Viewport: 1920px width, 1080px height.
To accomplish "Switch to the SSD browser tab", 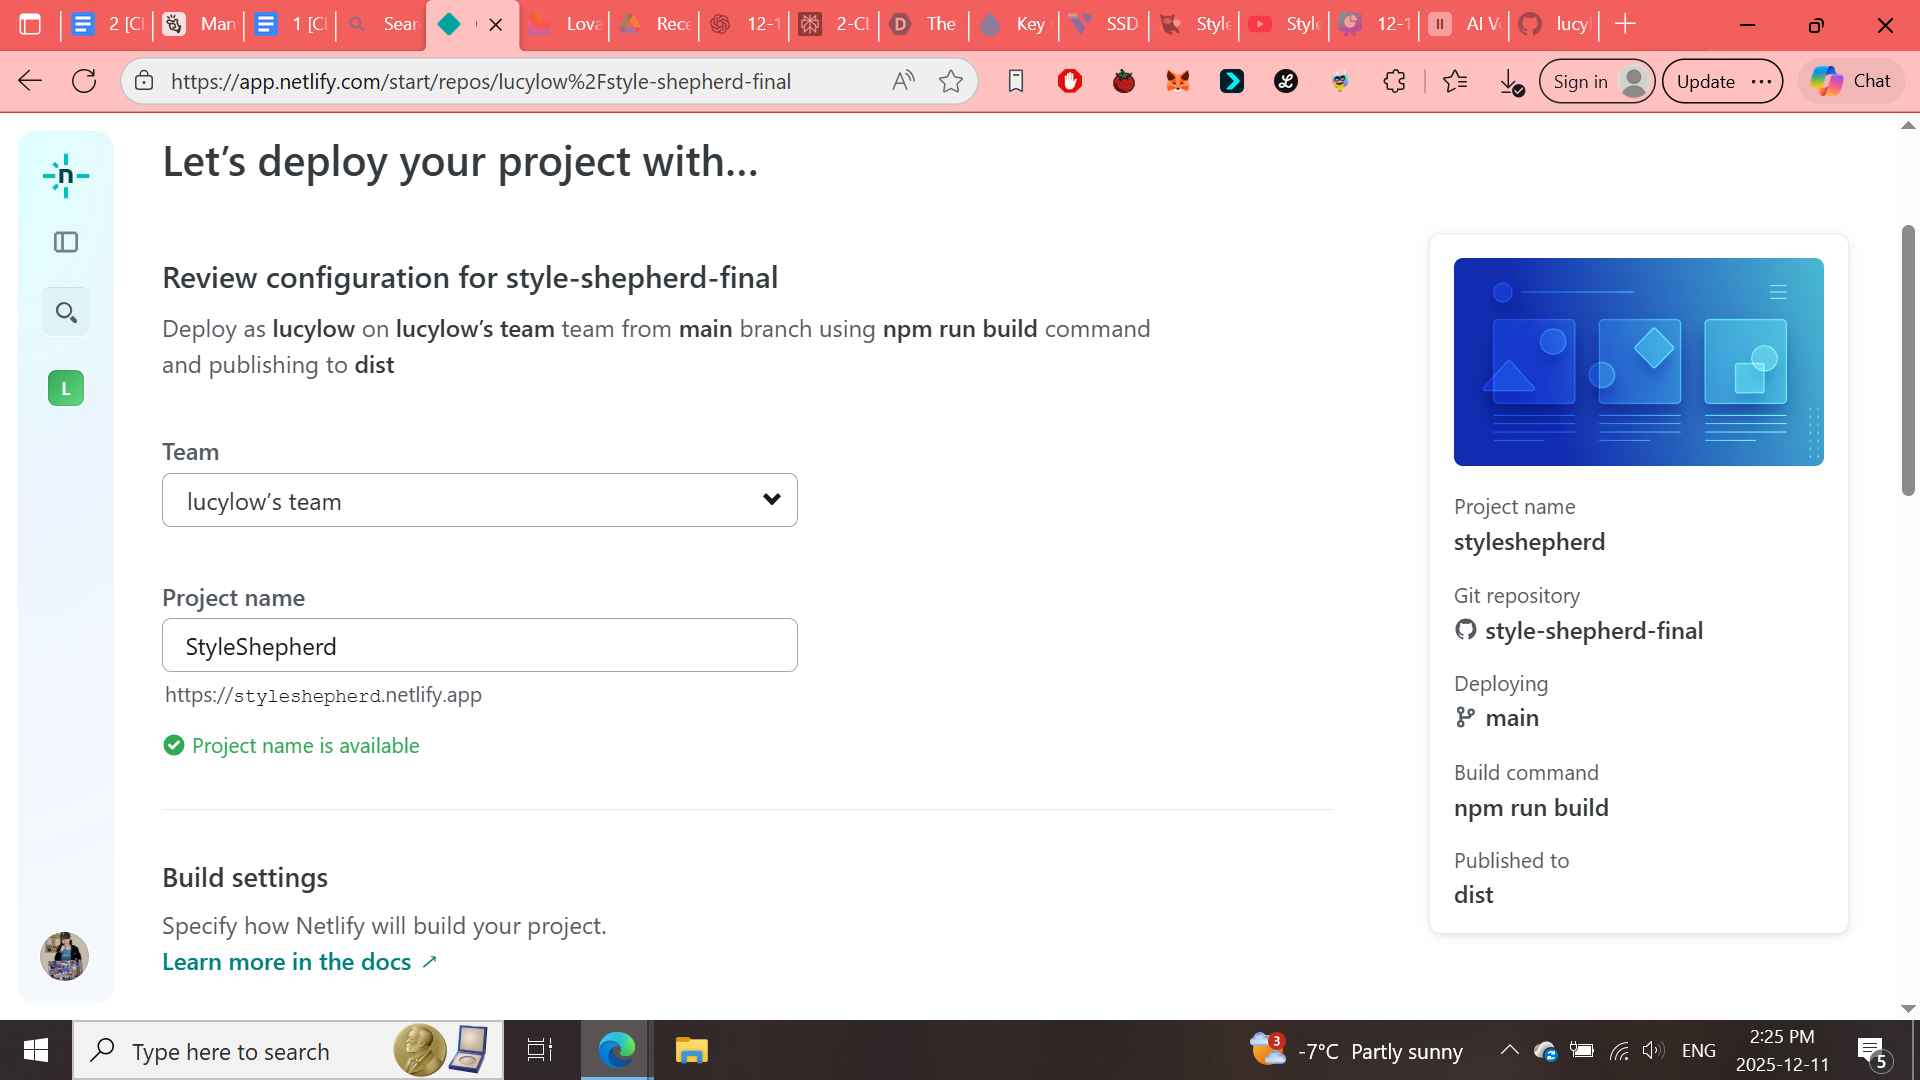I will tap(1106, 24).
